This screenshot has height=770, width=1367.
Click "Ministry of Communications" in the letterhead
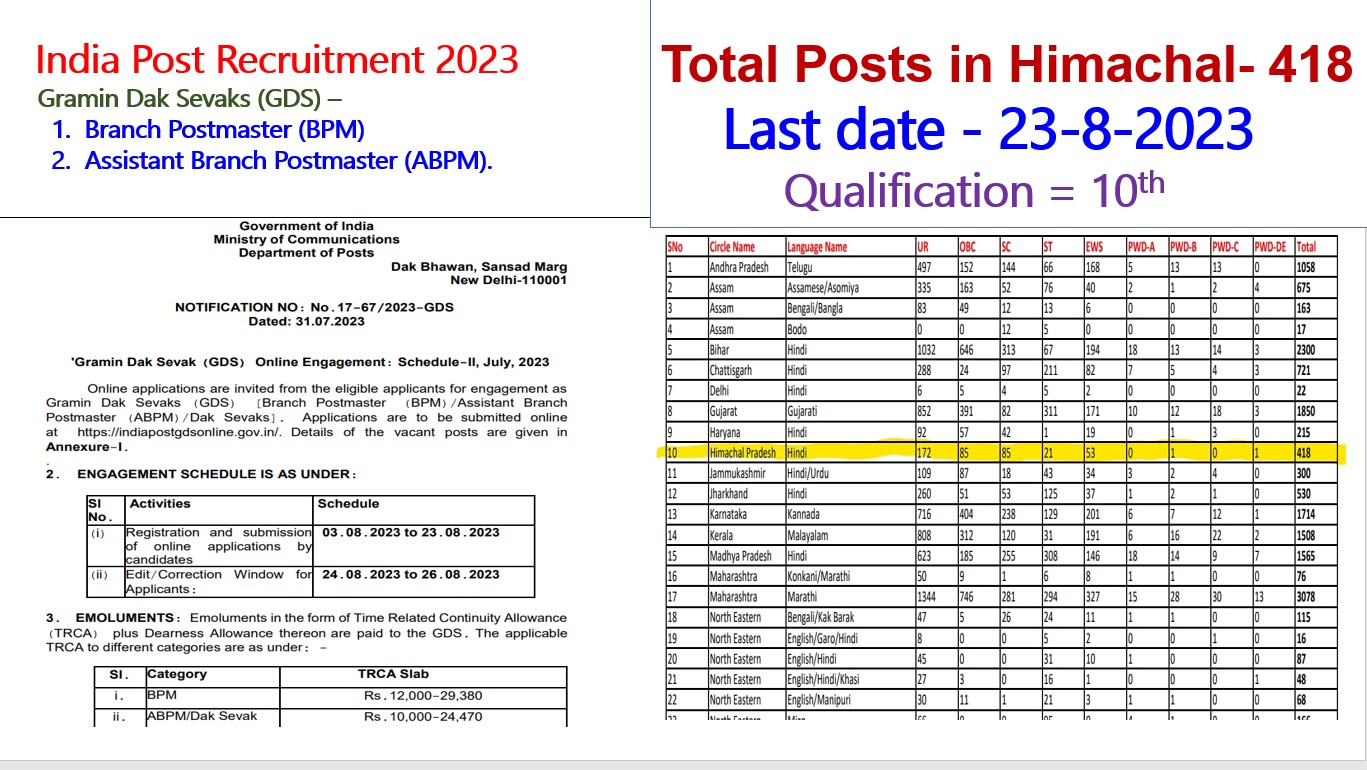(x=306, y=239)
